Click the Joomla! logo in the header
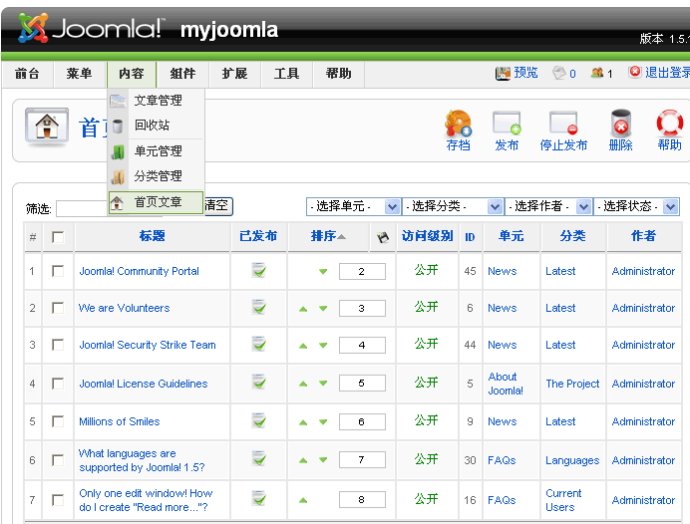This screenshot has height=524, width=690. (x=90, y=28)
